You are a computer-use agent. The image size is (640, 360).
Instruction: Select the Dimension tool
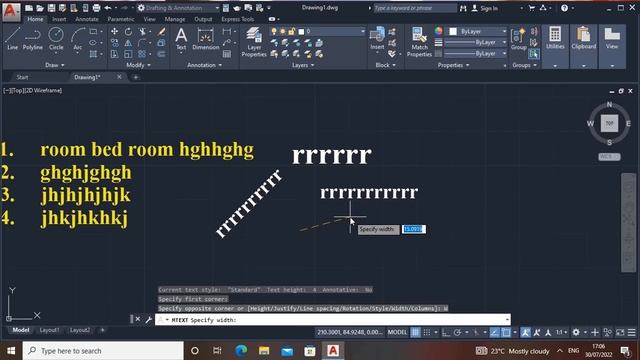point(205,39)
